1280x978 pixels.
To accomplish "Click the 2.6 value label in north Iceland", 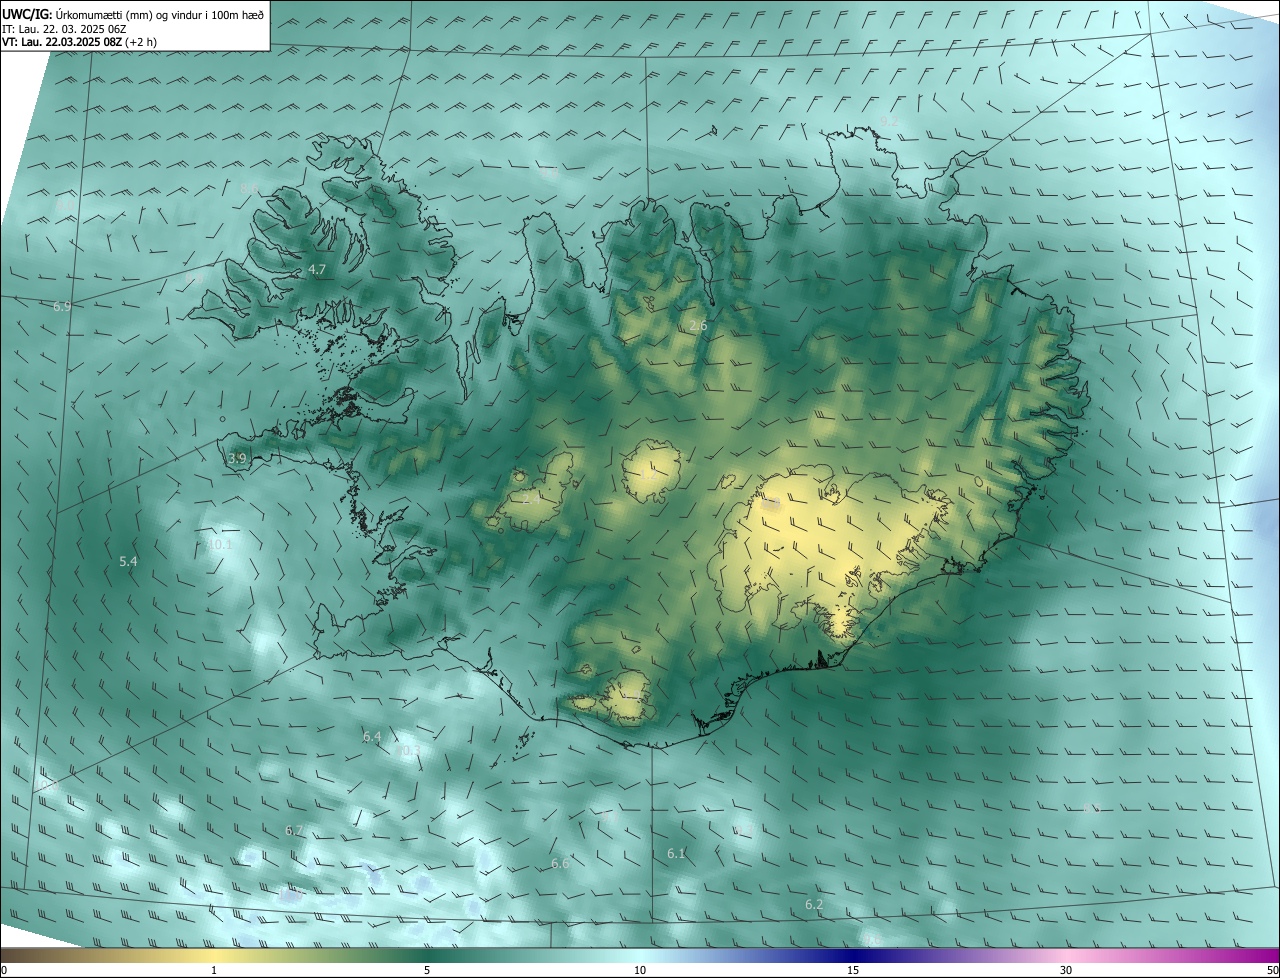I will (699, 325).
